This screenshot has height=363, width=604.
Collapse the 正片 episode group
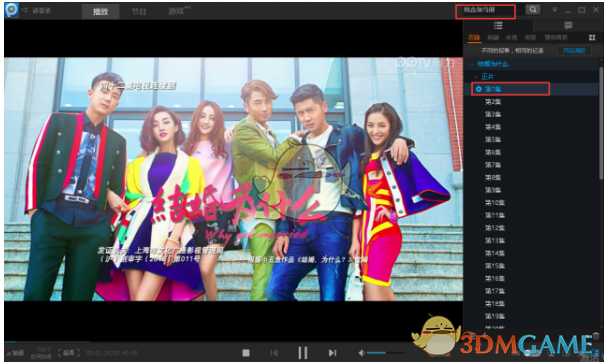[x=477, y=77]
